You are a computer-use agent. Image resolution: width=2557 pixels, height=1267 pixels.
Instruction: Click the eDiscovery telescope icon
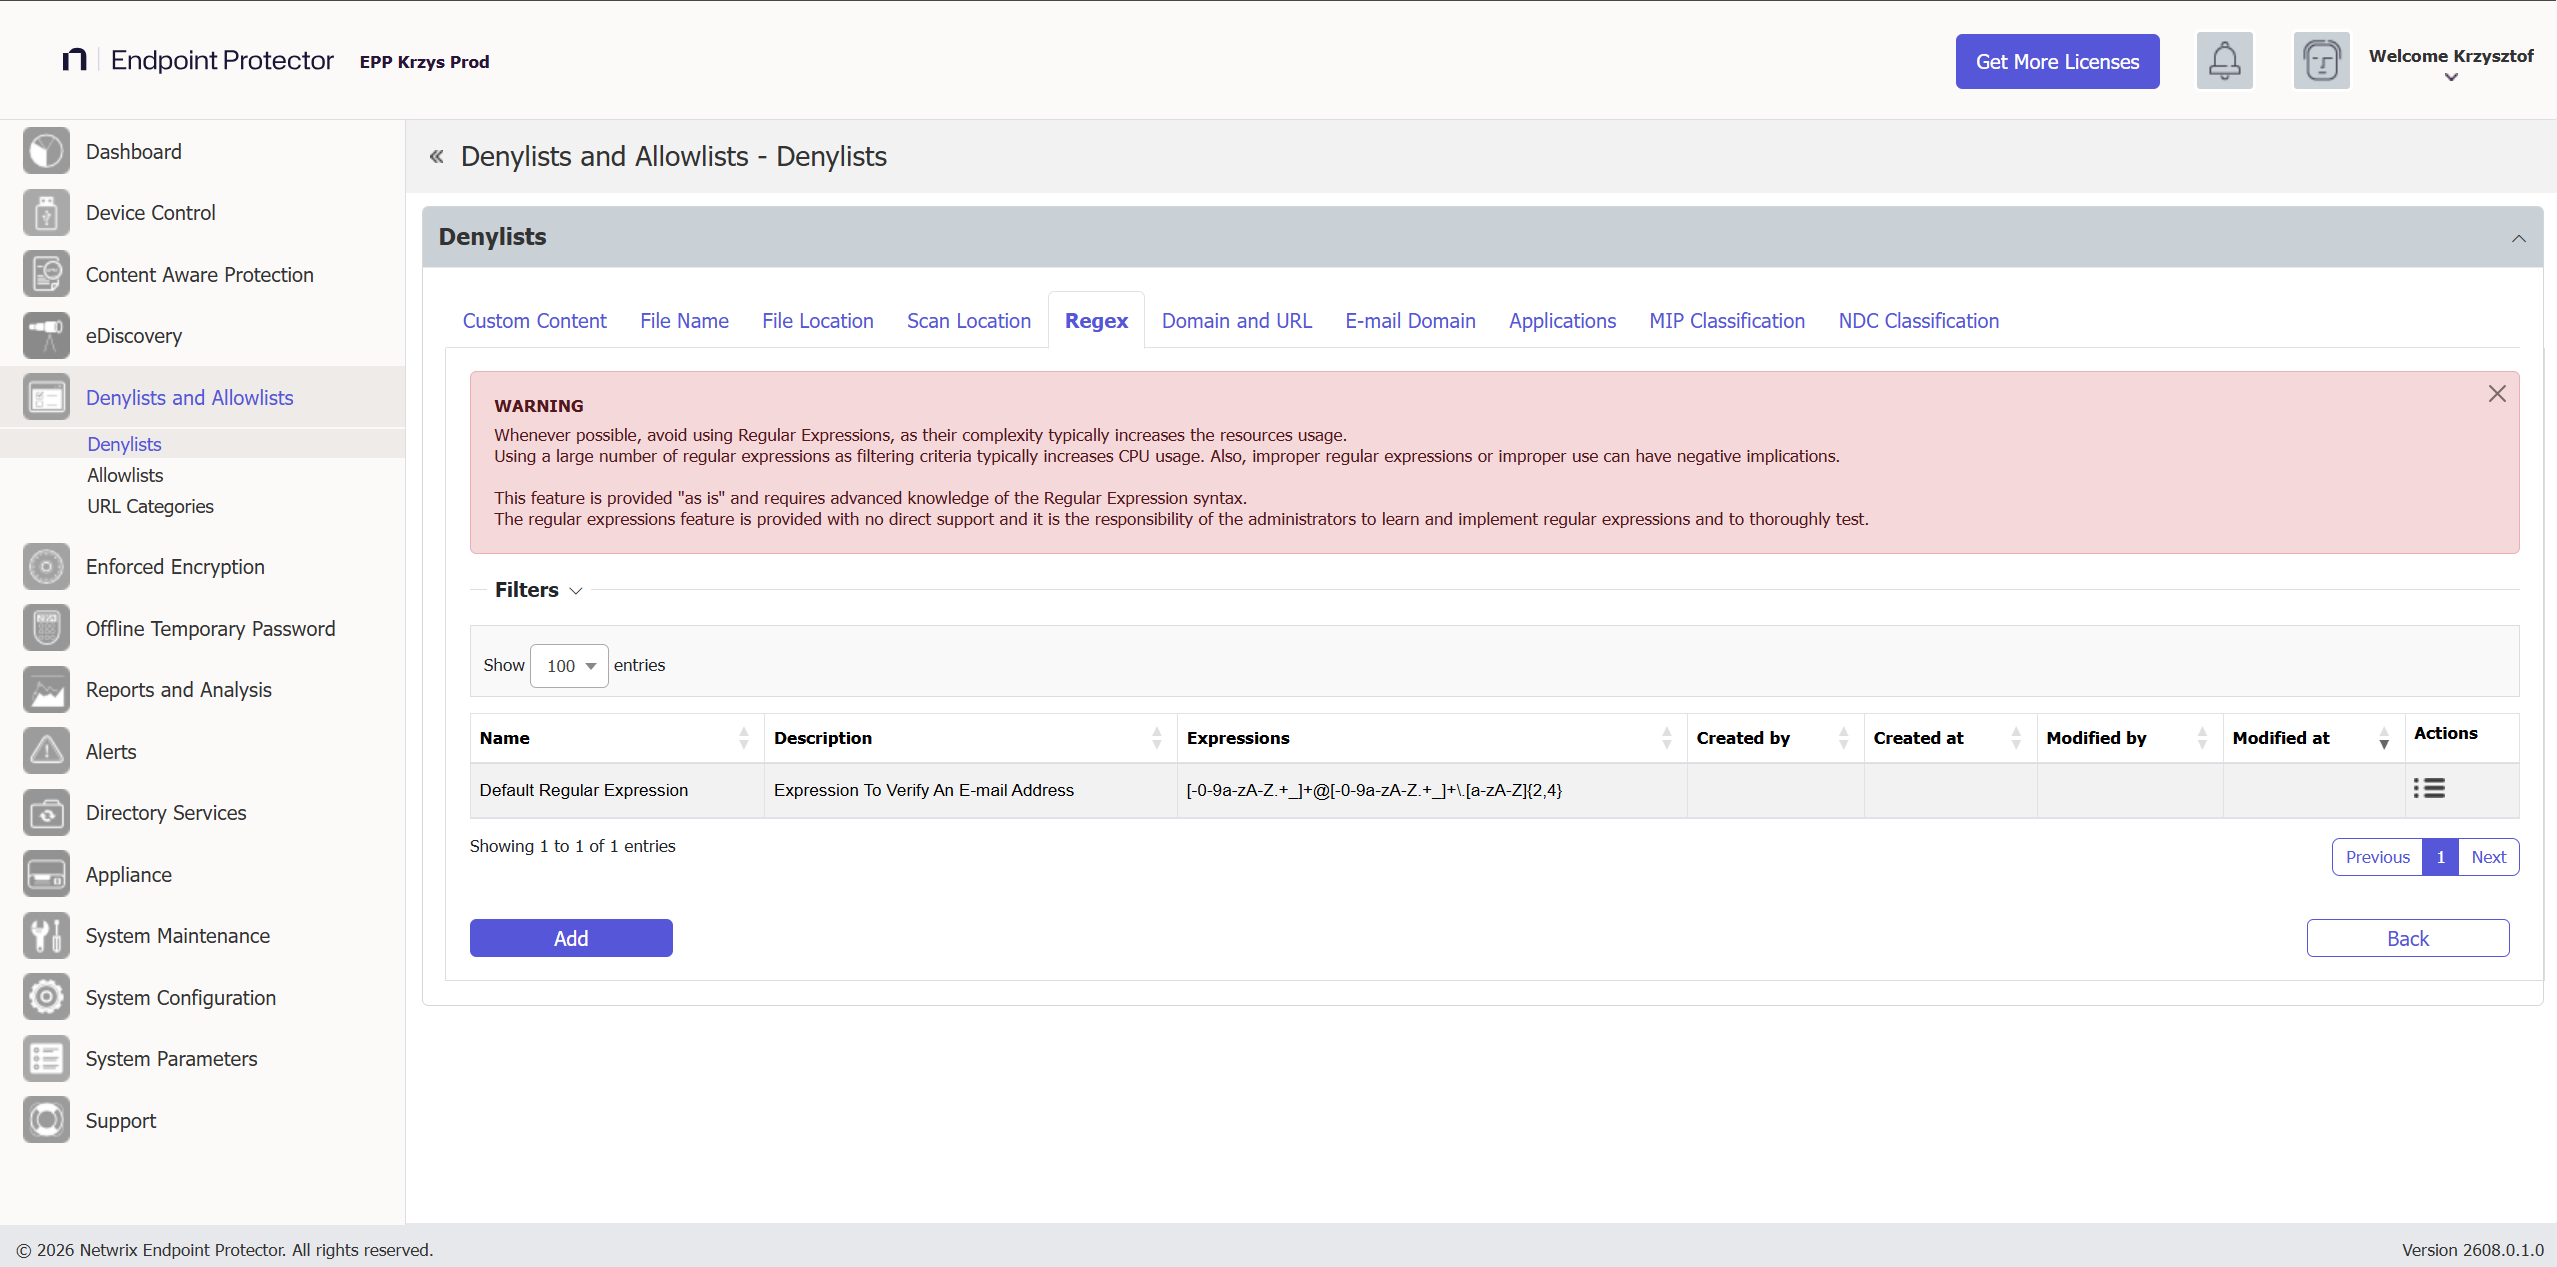[46, 336]
